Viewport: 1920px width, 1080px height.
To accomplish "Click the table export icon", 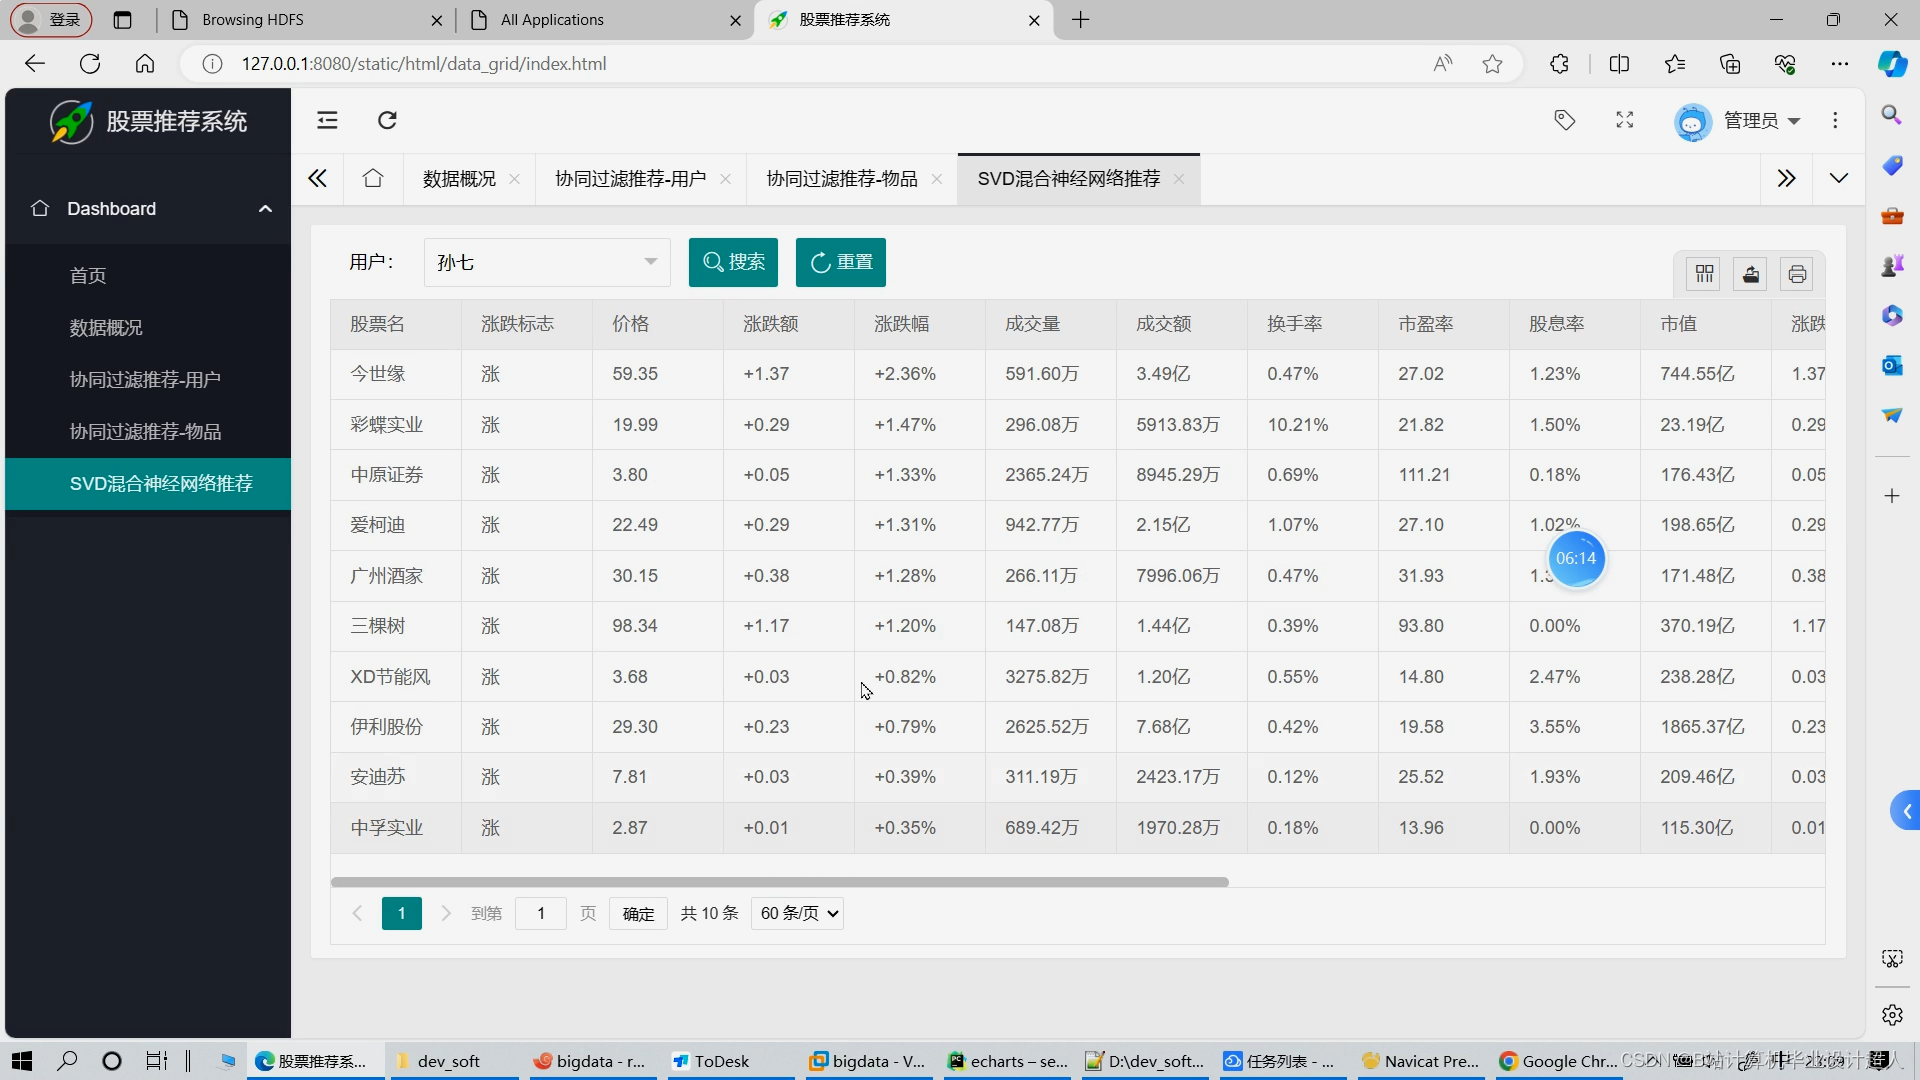I will (1751, 274).
